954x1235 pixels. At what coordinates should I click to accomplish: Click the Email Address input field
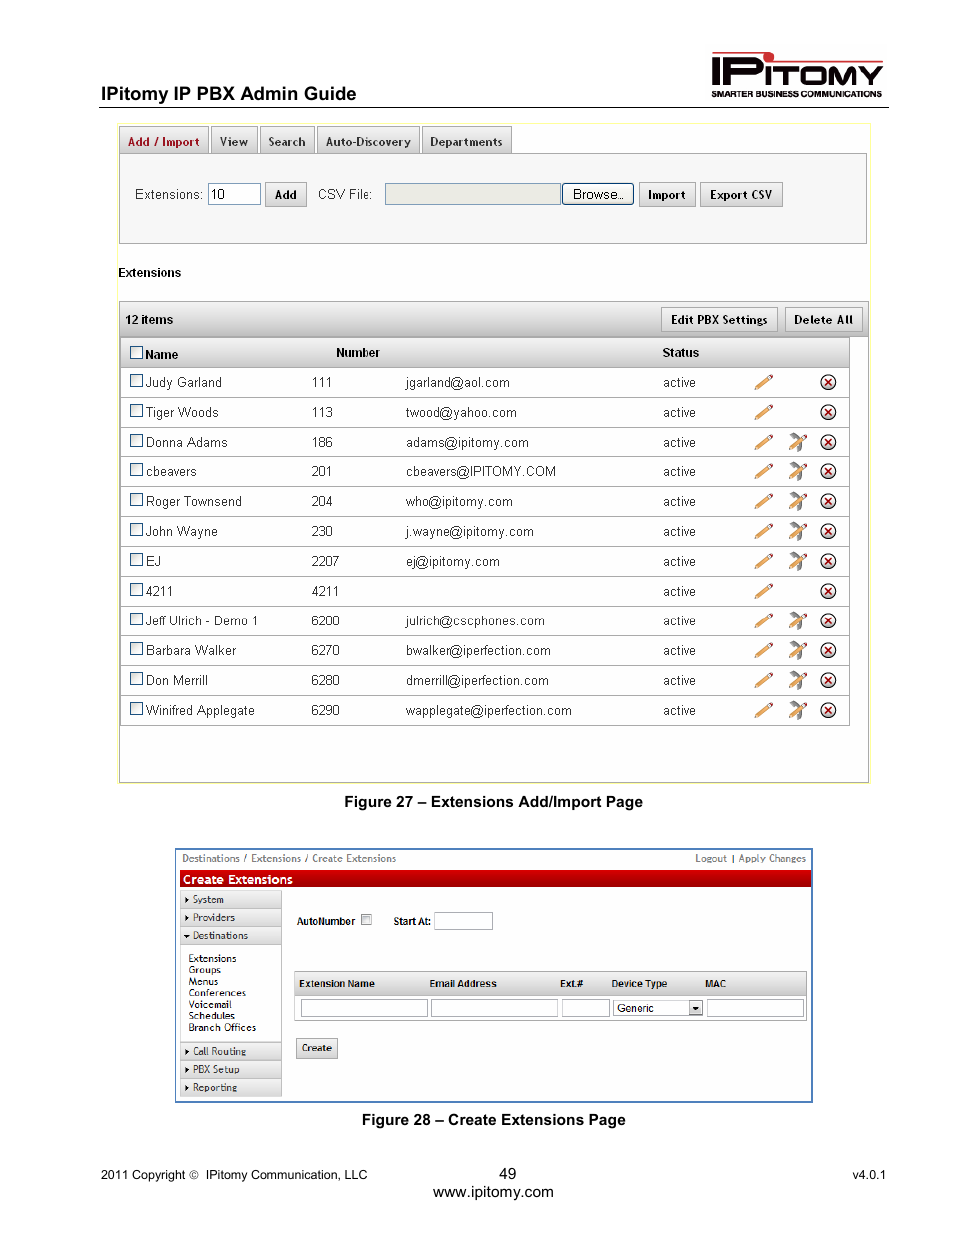pos(494,1008)
